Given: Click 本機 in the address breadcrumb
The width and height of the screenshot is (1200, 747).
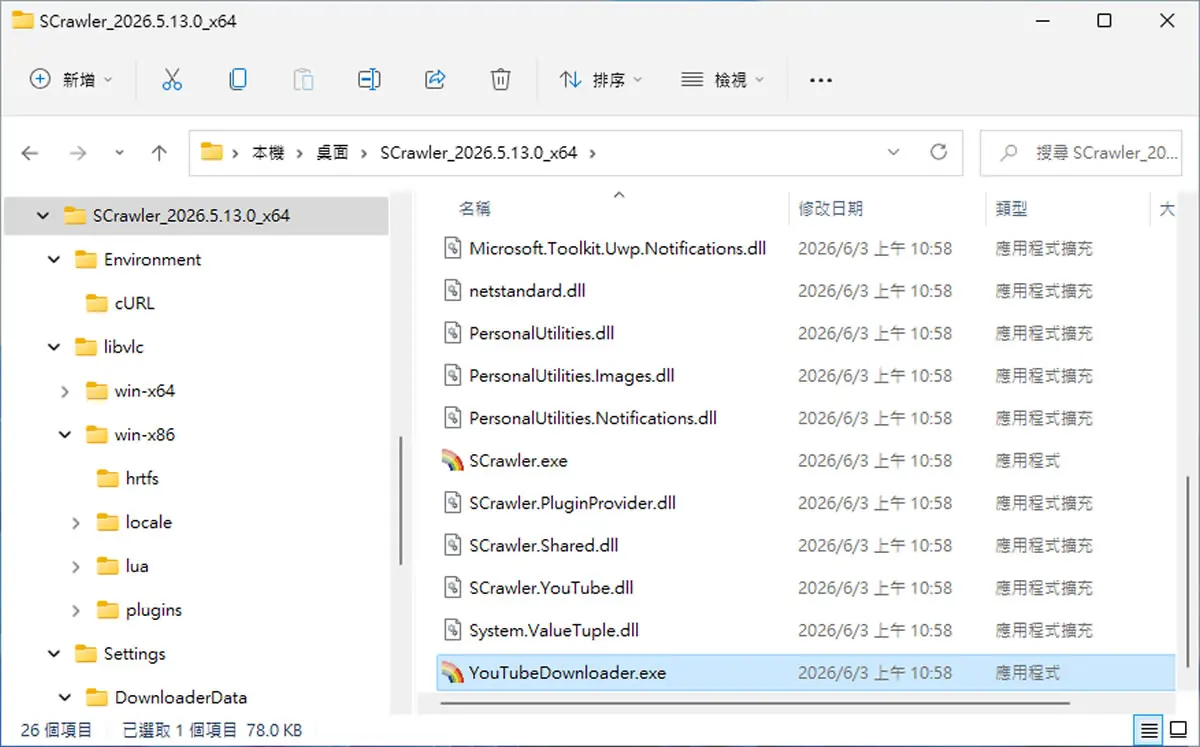Looking at the screenshot, I should 268,153.
